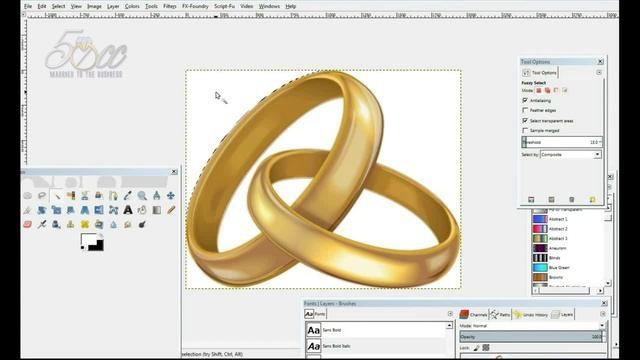
Task: Select the Smudge tool
Action: pos(128,224)
